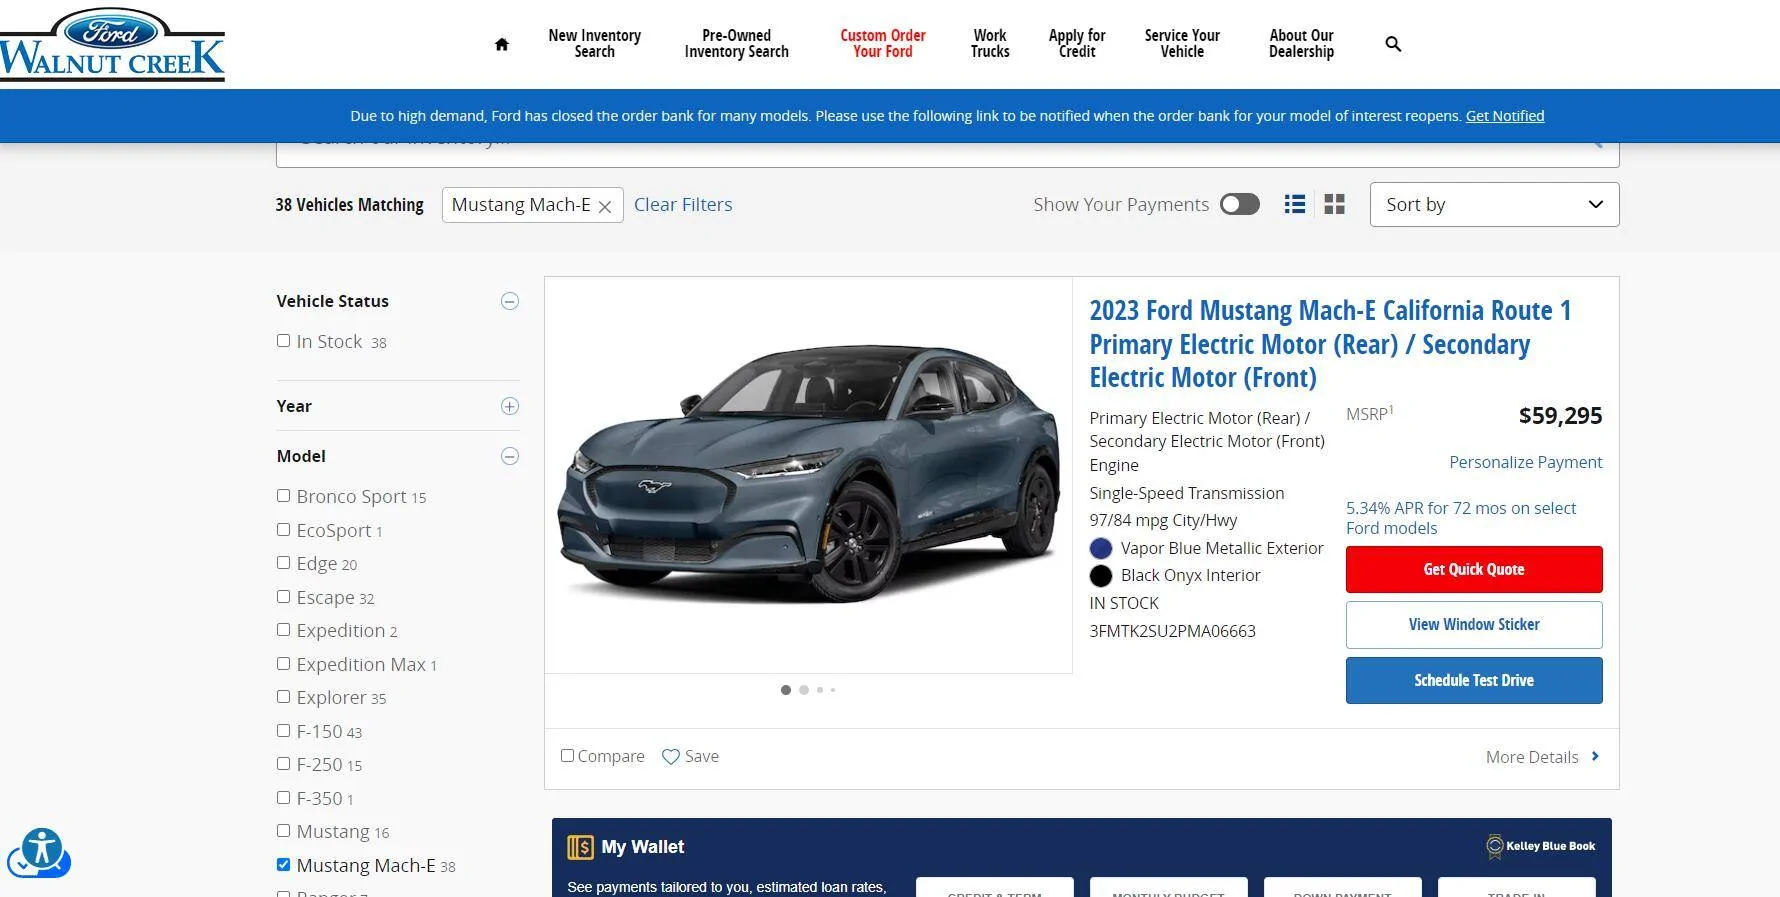Image resolution: width=1780 pixels, height=897 pixels.
Task: Click Clear Filters link
Action: click(683, 204)
